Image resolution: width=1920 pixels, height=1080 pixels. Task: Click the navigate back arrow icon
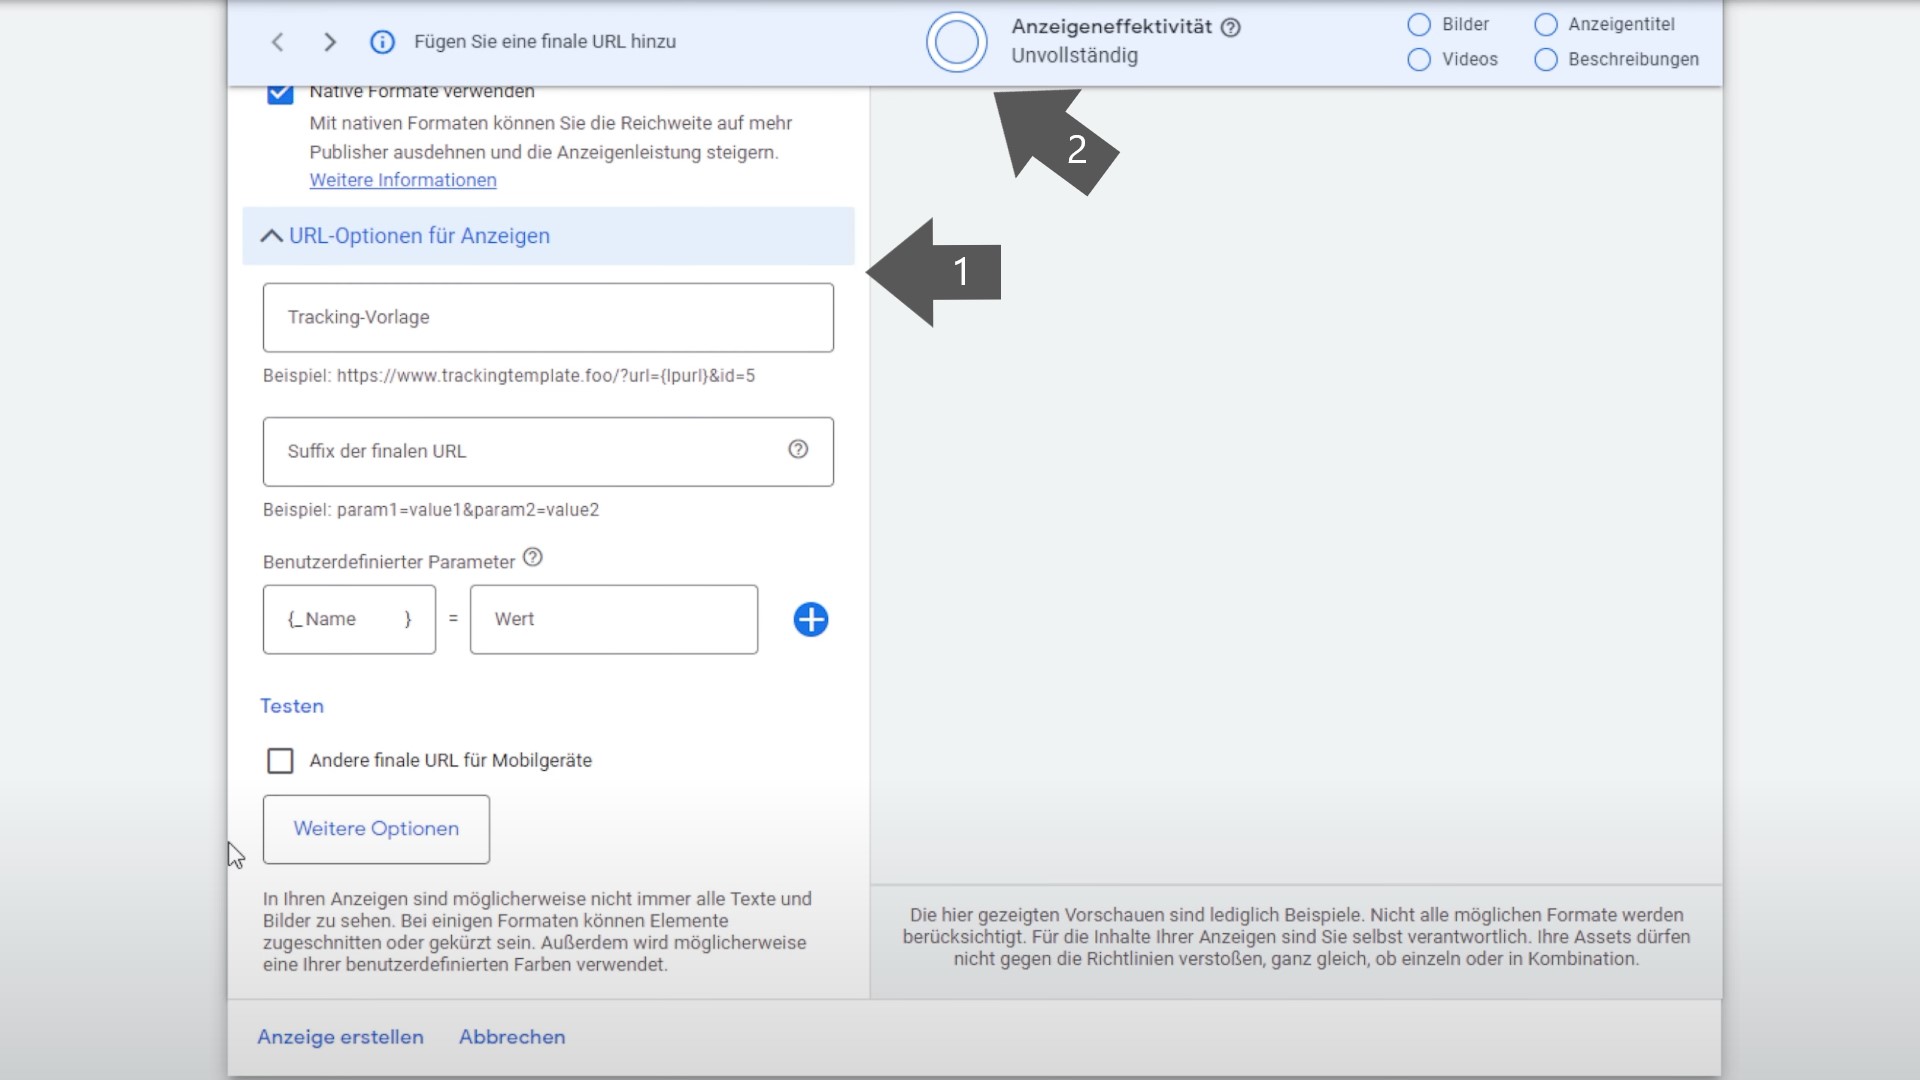tap(277, 41)
